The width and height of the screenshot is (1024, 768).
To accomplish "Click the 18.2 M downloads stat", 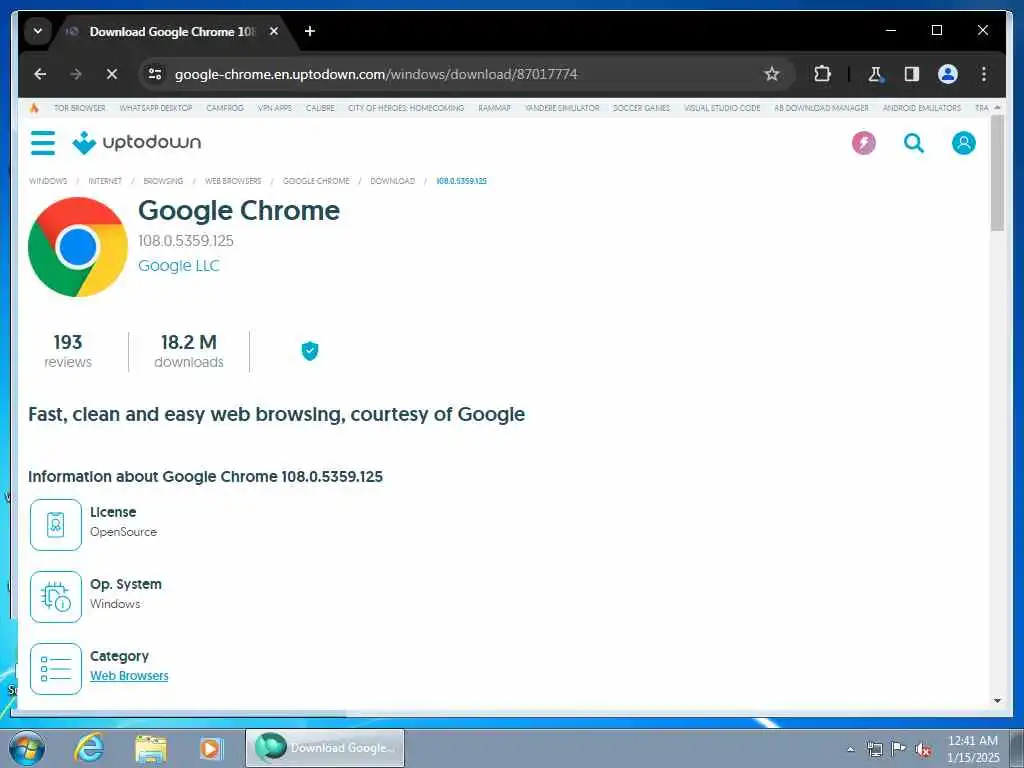I will (189, 351).
